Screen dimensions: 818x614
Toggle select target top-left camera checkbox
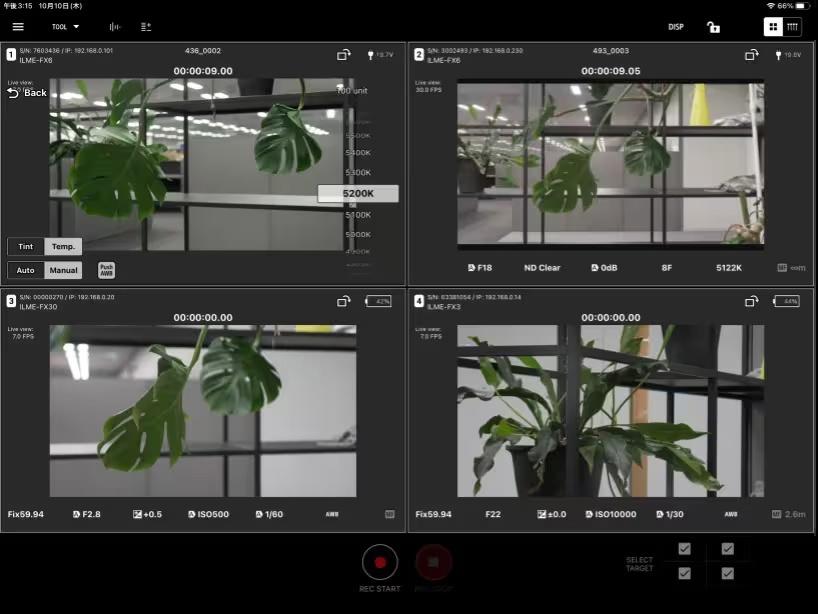[x=684, y=549]
